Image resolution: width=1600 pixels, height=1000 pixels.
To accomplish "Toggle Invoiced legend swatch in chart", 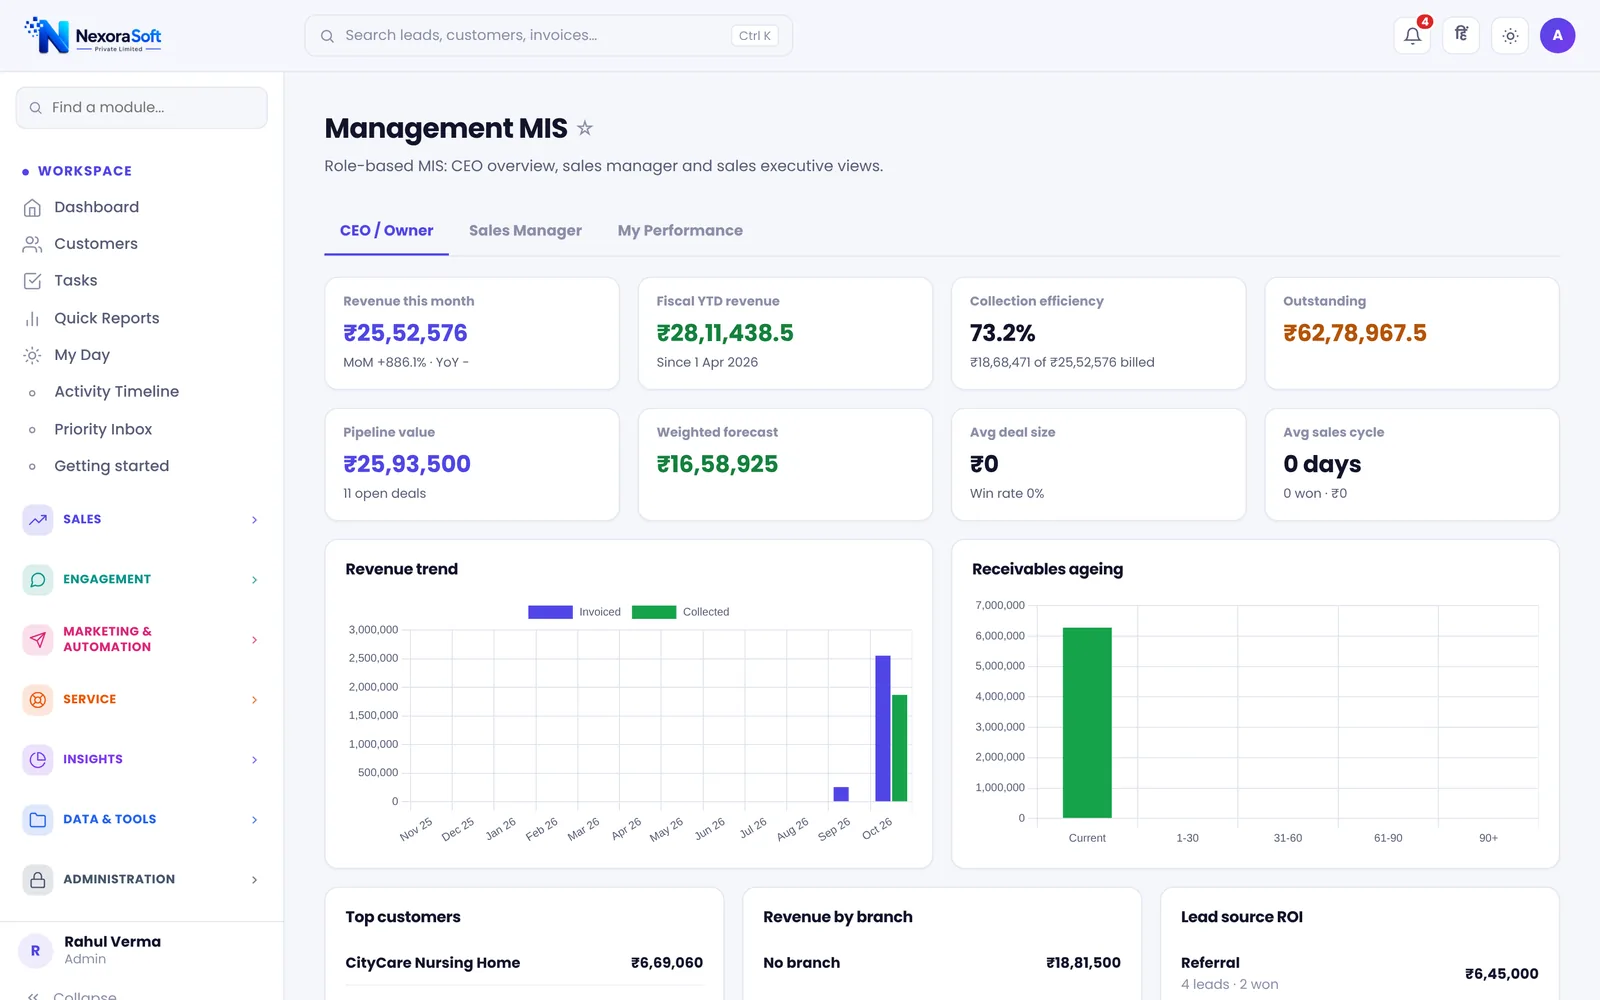I will coord(550,612).
